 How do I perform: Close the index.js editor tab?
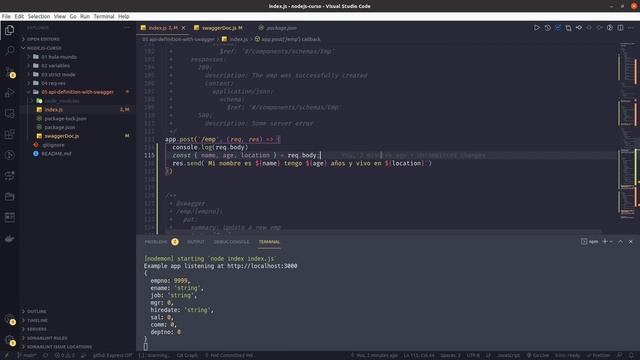[x=183, y=28]
